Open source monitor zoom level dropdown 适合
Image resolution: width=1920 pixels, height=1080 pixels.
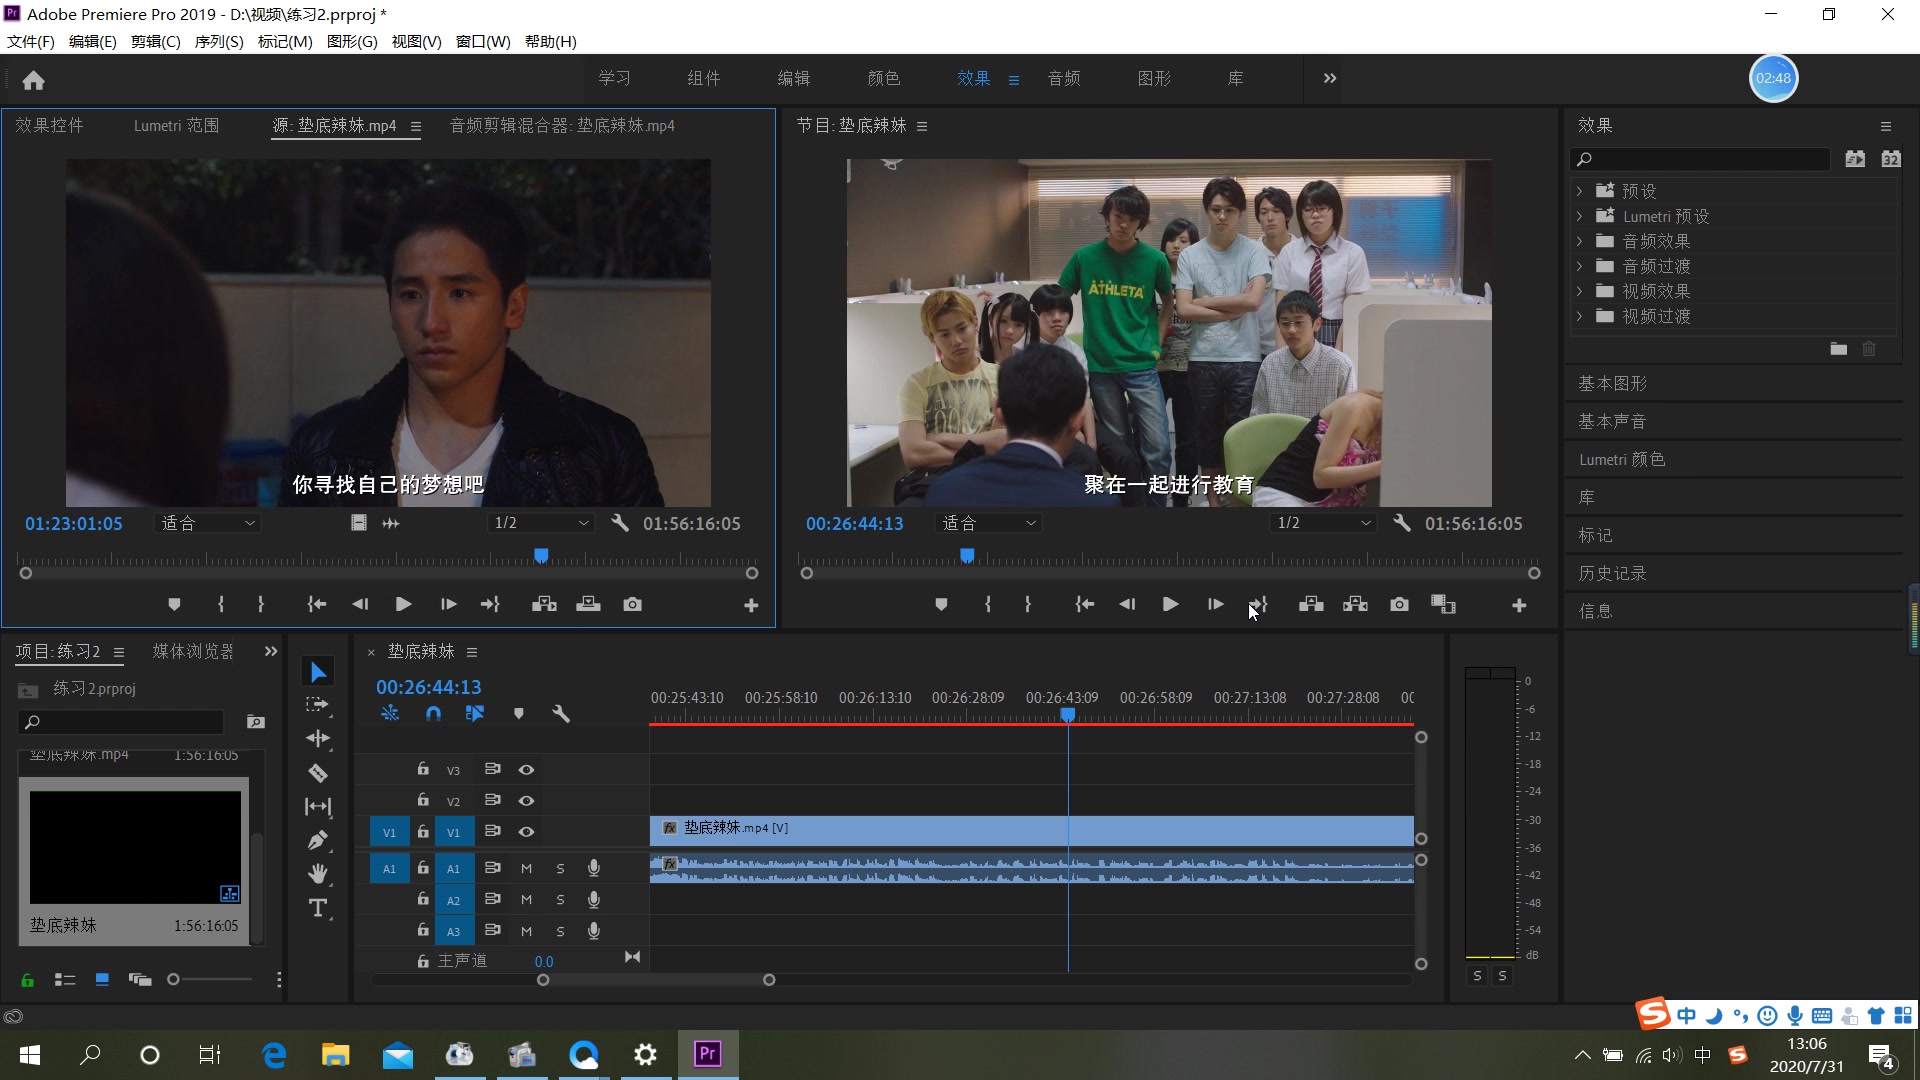pos(208,523)
